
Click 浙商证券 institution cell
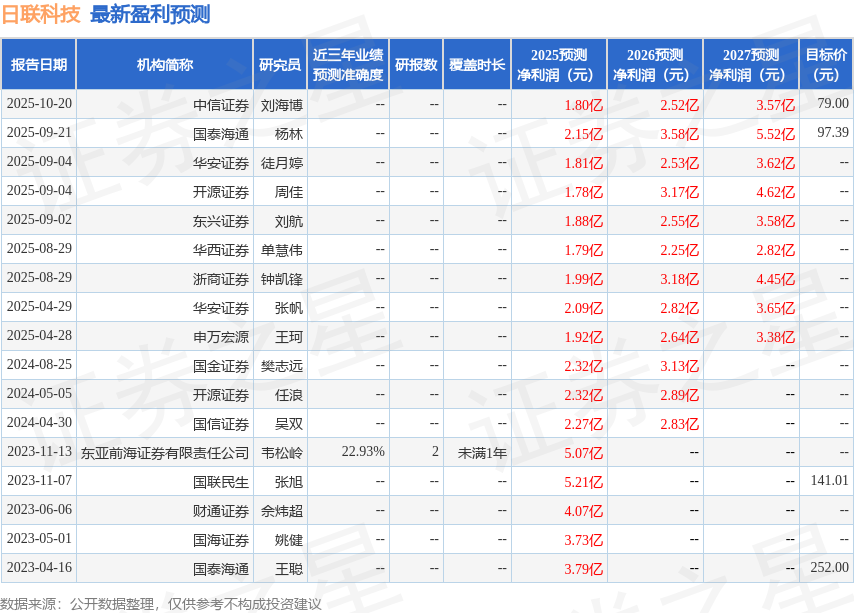pyautogui.click(x=221, y=279)
